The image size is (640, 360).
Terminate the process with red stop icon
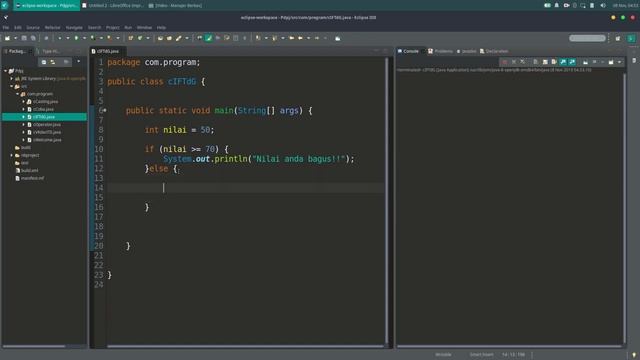pos(504,62)
